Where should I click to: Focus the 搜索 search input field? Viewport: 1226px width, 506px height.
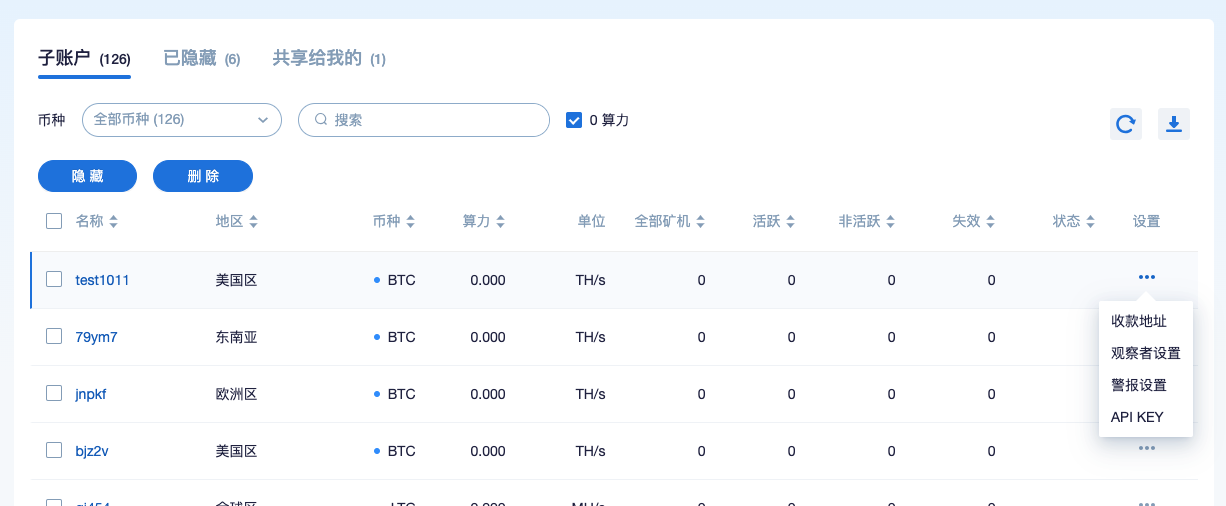pyautogui.click(x=424, y=120)
